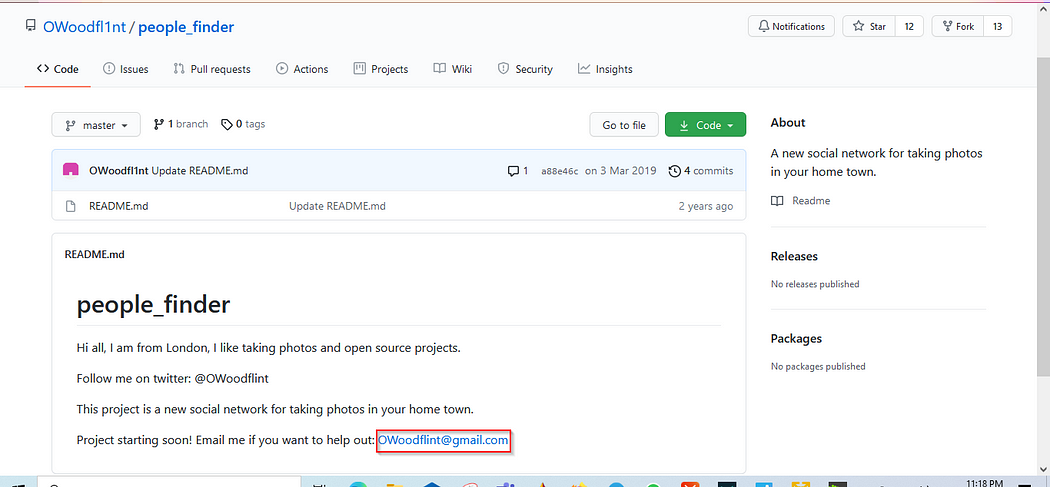This screenshot has height=487, width=1050.
Task: Expand the master branch dropdown
Action: coord(96,125)
